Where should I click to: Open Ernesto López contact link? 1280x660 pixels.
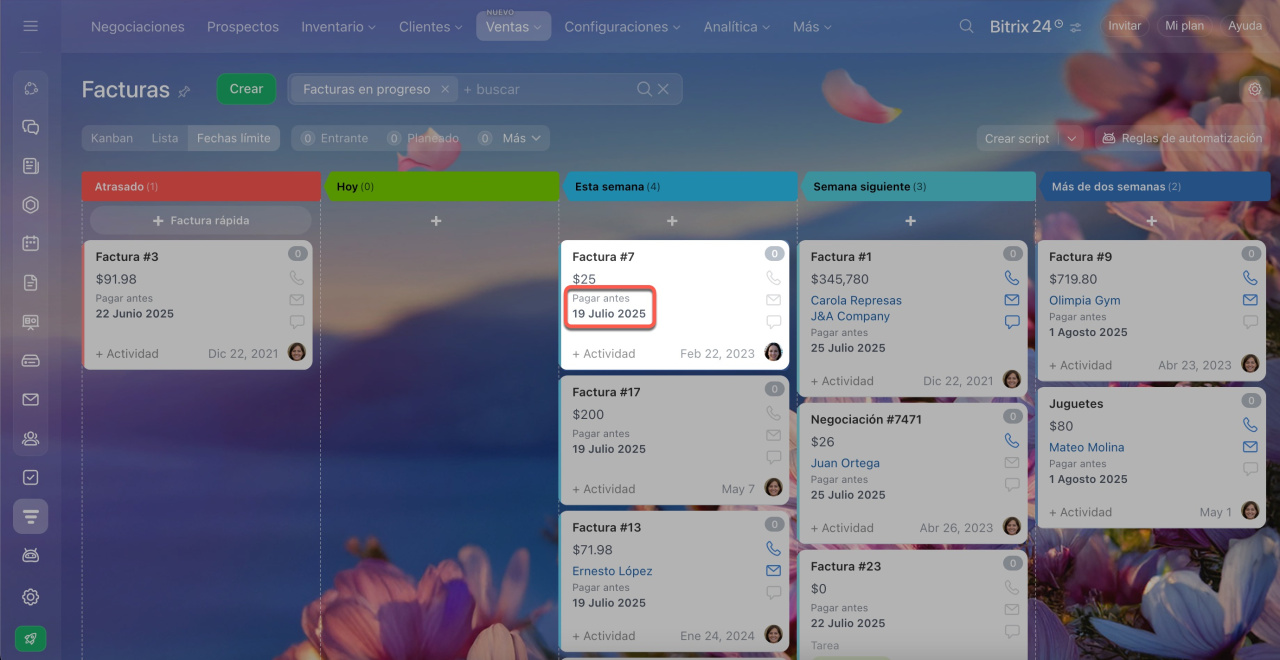(x=612, y=571)
